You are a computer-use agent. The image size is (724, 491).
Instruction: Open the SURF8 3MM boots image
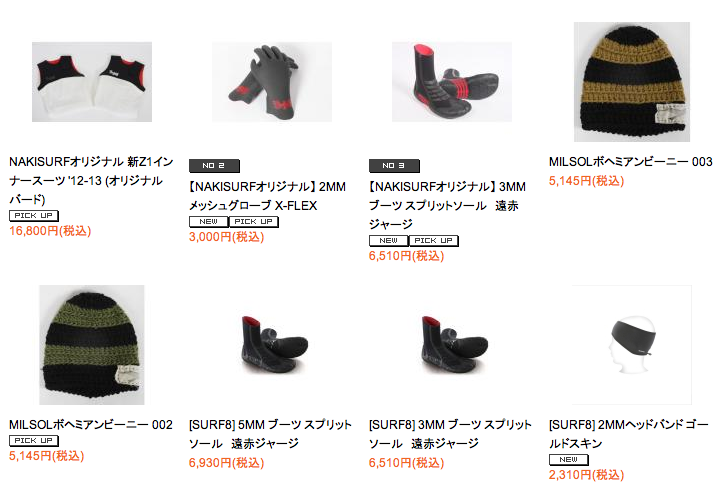point(452,345)
